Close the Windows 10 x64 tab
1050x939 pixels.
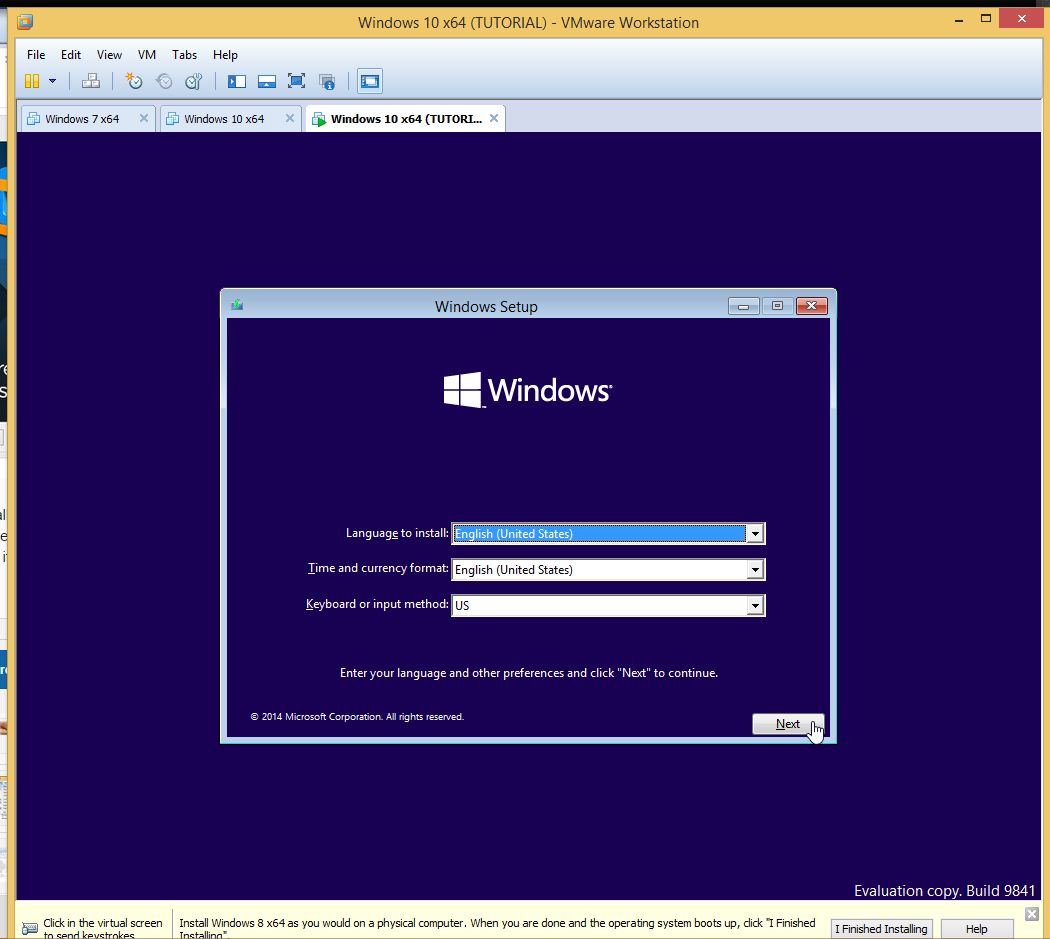[289, 119]
